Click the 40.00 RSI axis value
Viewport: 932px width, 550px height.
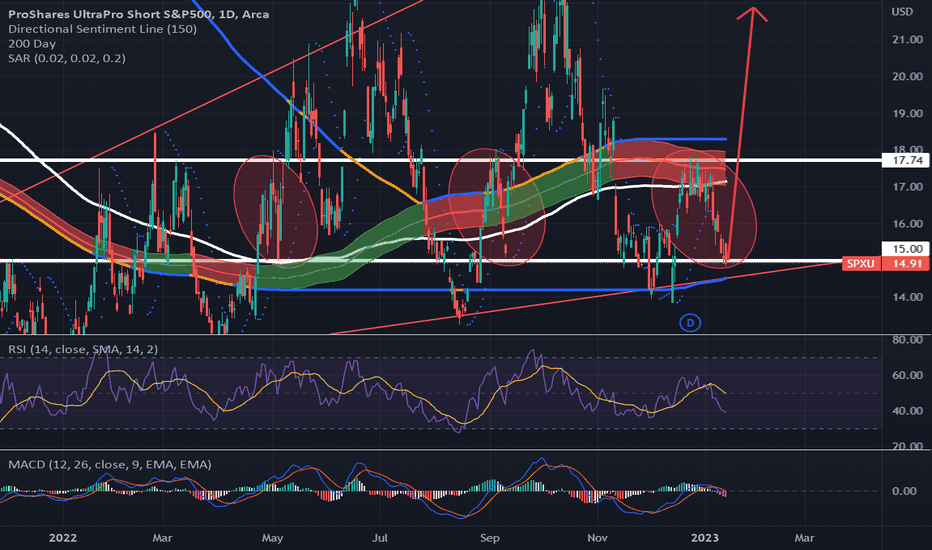[907, 411]
